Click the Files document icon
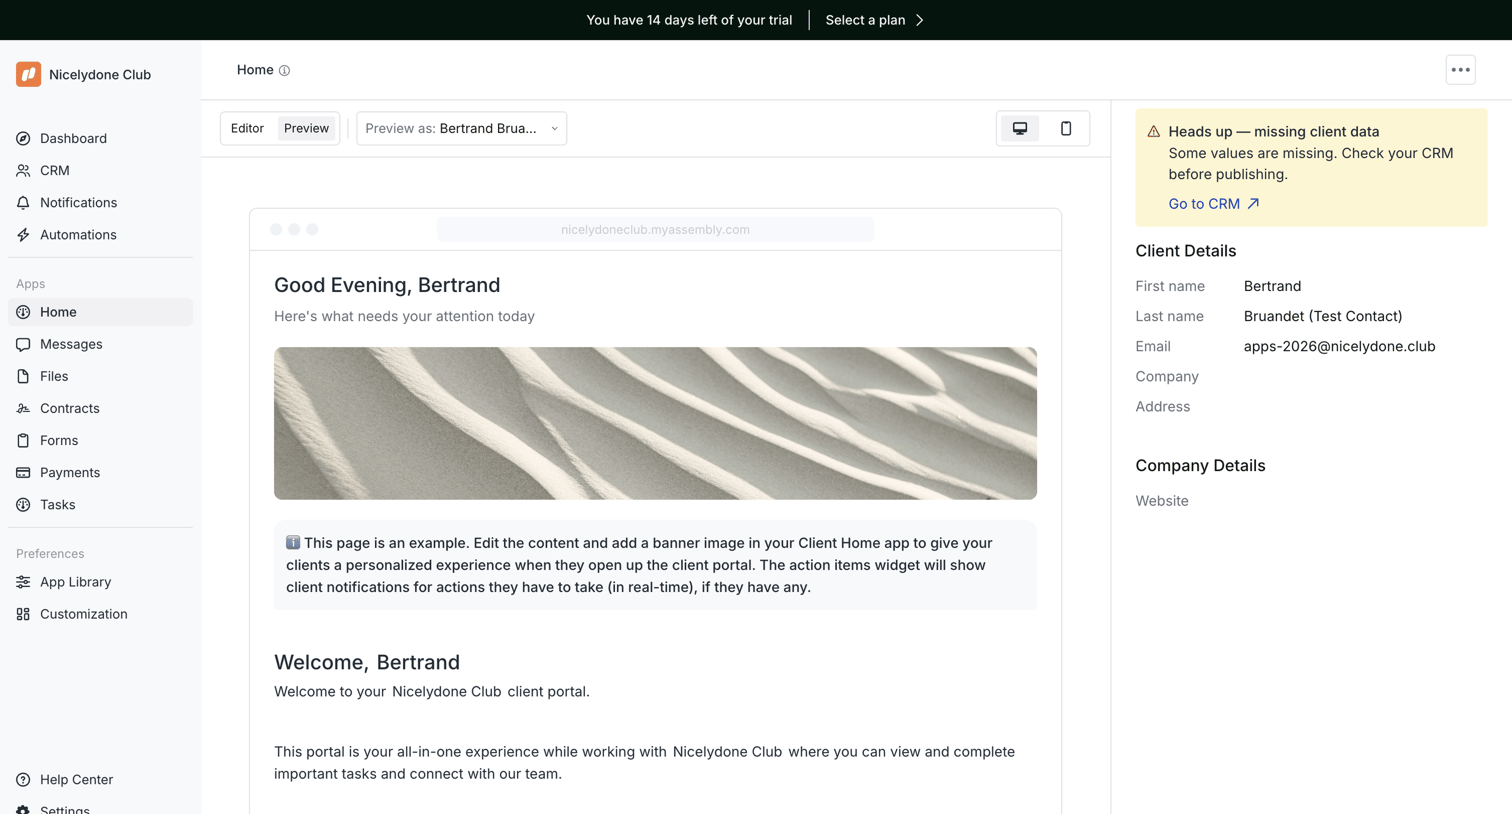The image size is (1512, 814). click(x=23, y=376)
